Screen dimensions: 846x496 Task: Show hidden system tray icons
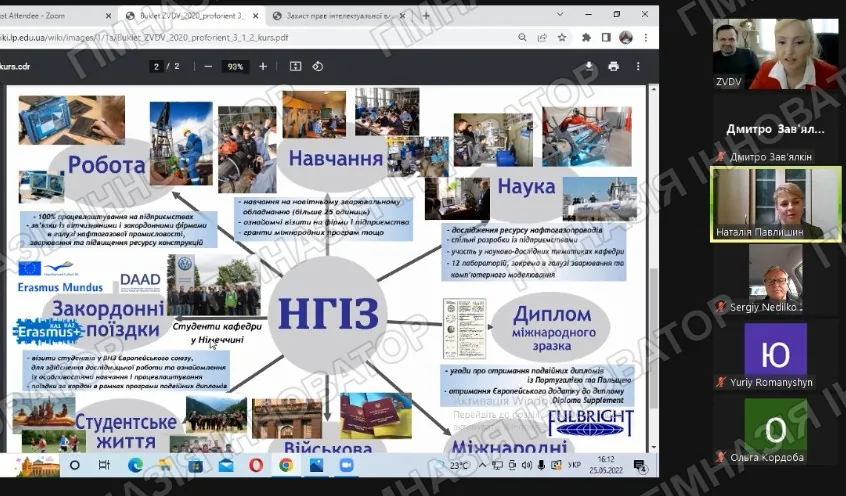(x=482, y=465)
